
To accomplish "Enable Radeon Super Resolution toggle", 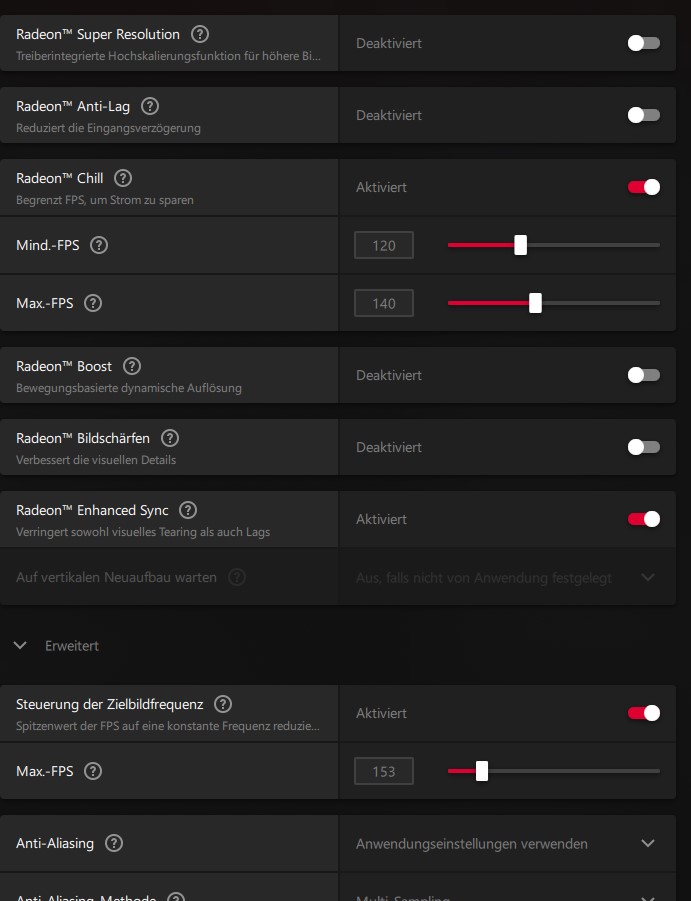I will point(643,43).
